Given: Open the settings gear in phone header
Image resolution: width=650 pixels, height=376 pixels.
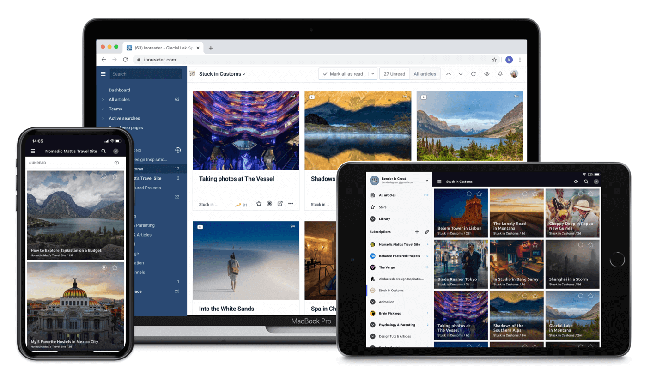Looking at the screenshot, I should [116, 151].
